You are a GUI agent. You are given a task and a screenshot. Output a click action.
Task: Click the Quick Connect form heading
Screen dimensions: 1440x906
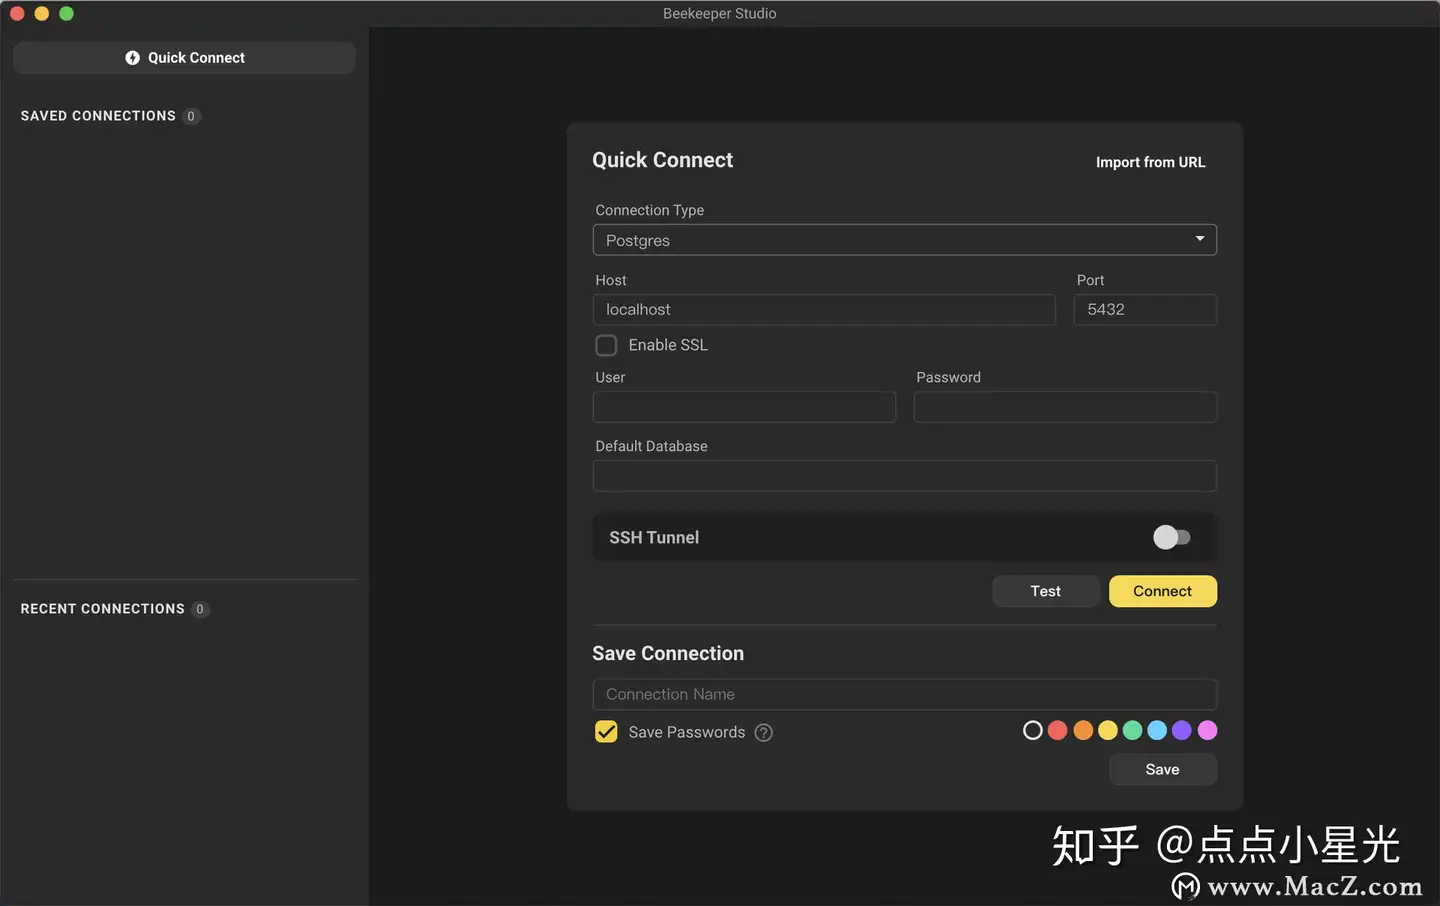click(x=662, y=160)
